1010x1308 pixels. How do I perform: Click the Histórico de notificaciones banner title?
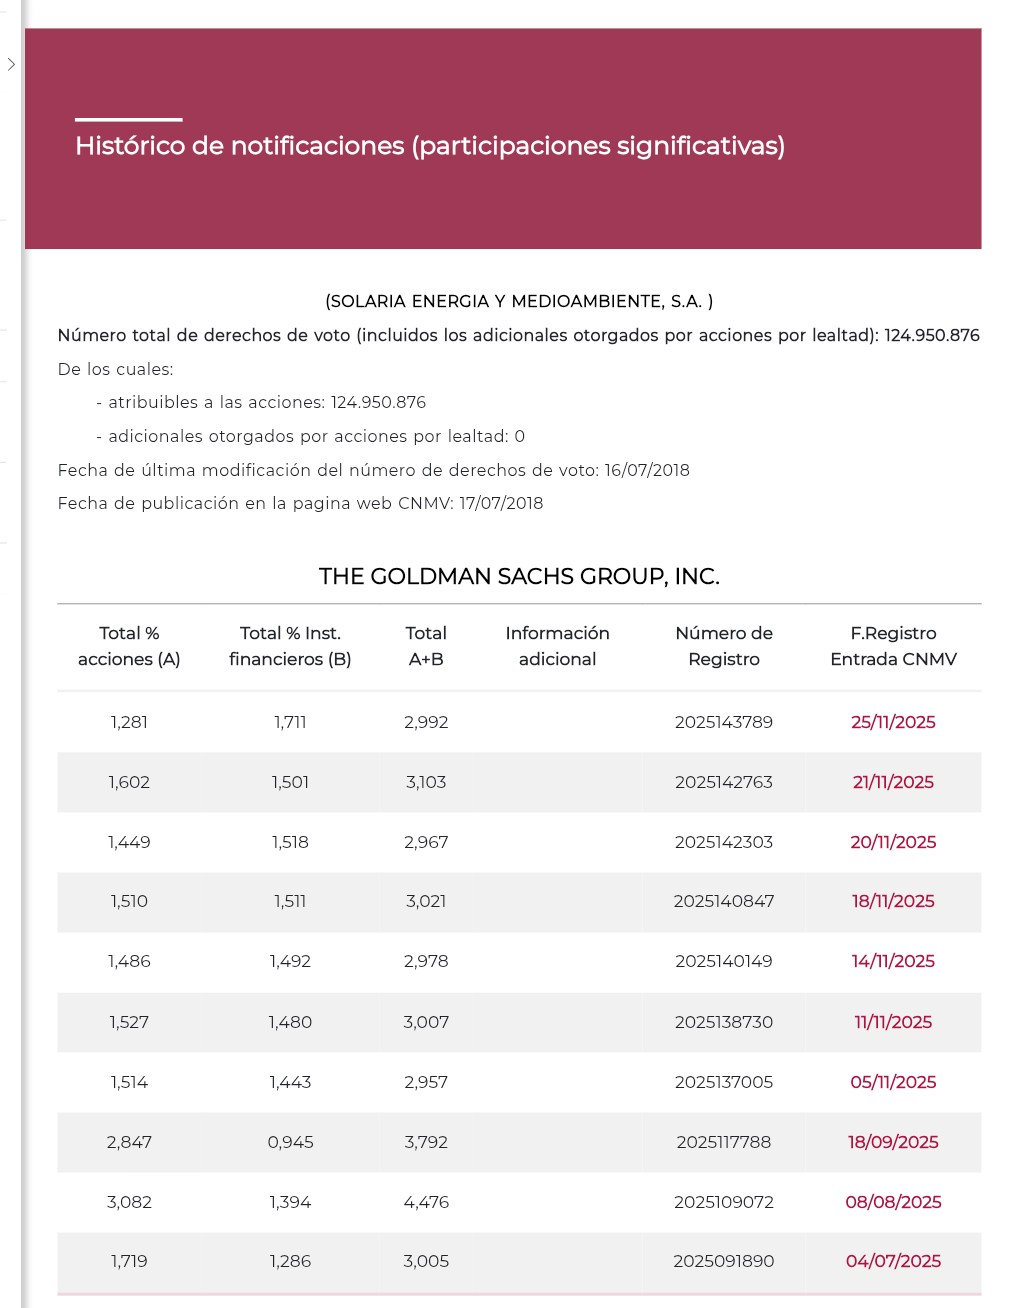(x=430, y=146)
